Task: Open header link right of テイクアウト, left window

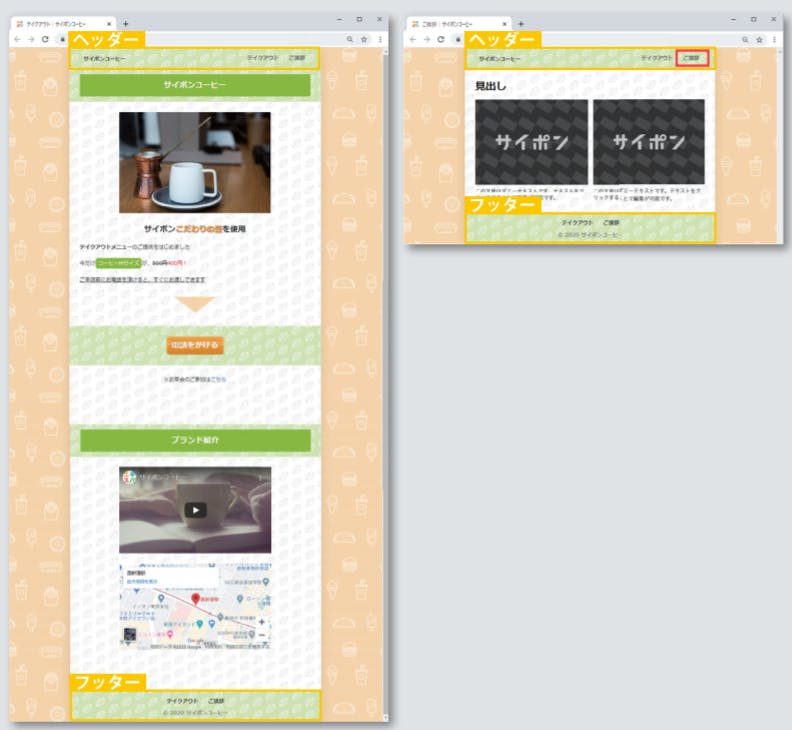Action: point(296,58)
